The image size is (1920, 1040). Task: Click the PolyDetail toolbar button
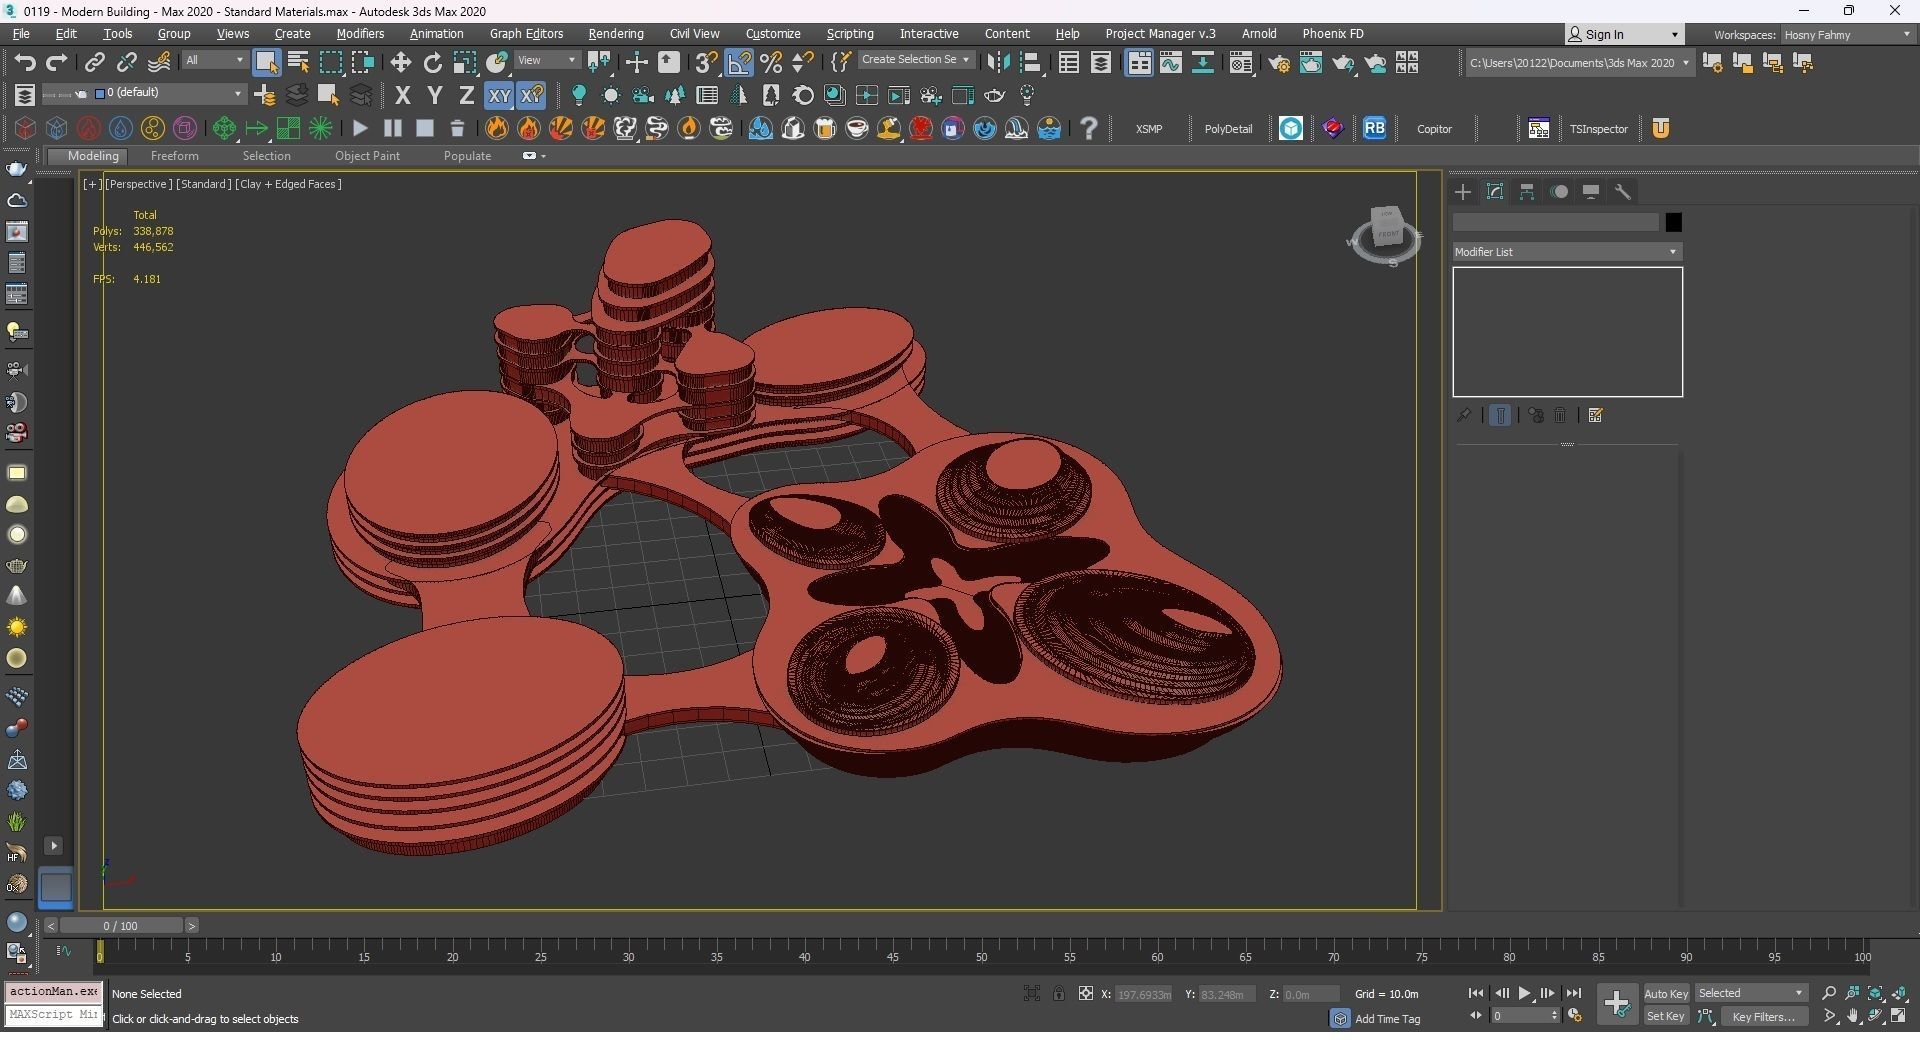(x=1228, y=129)
